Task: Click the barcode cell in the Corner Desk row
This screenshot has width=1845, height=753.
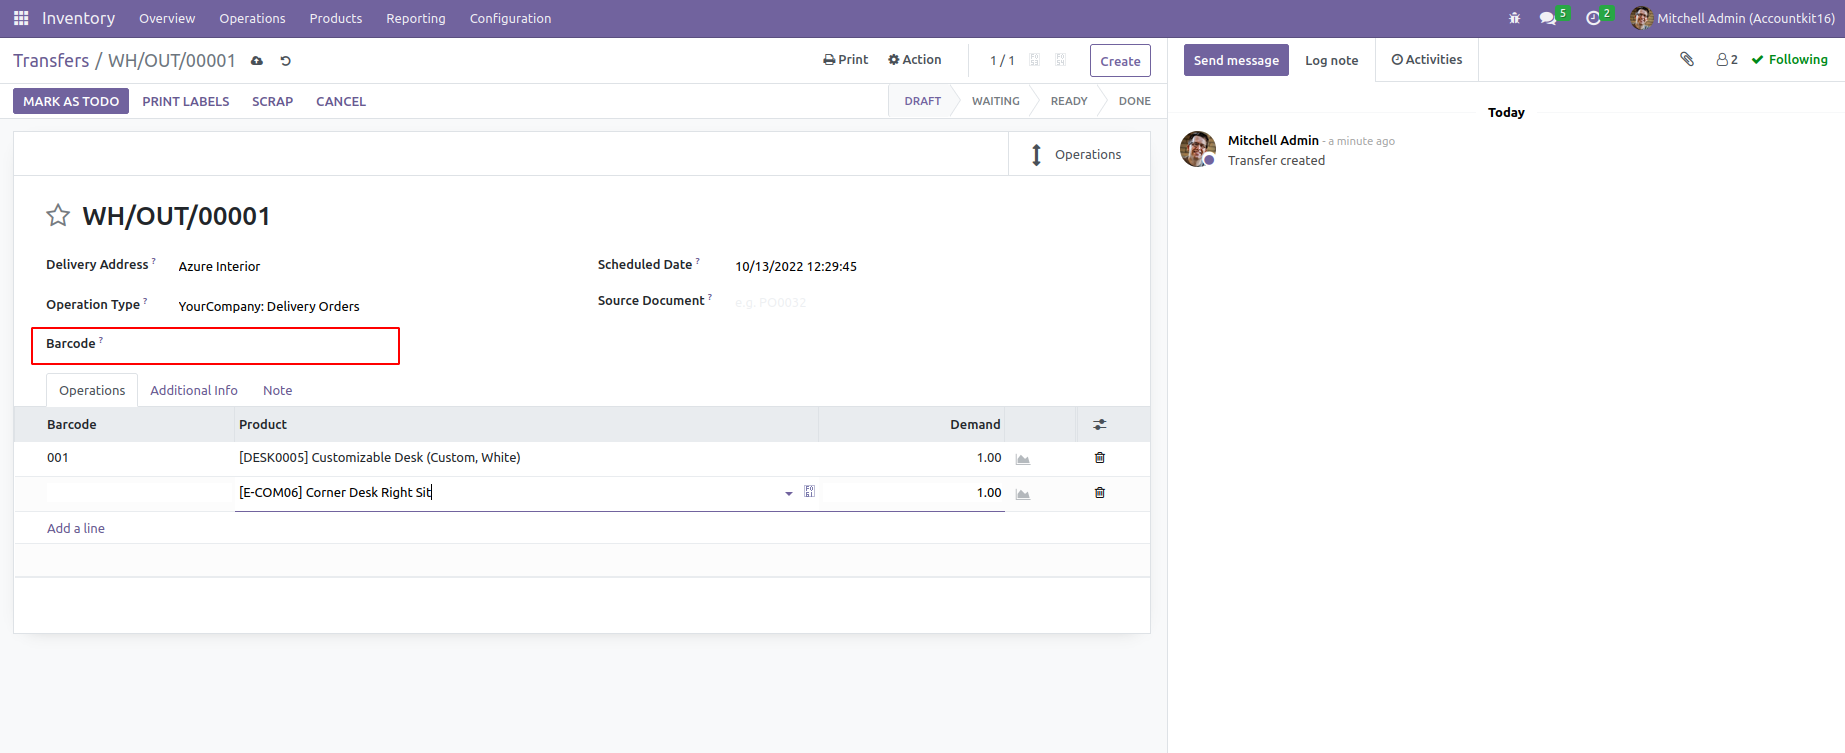Action: 138,492
